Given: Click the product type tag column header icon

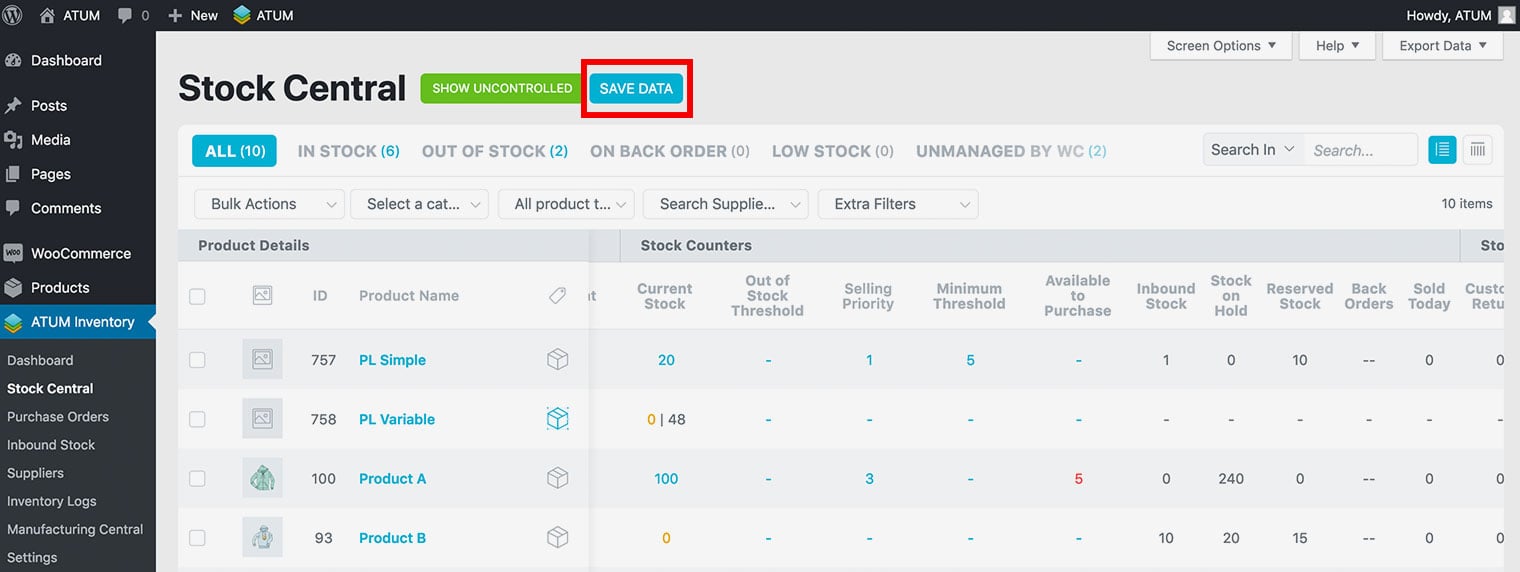Looking at the screenshot, I should [x=558, y=296].
